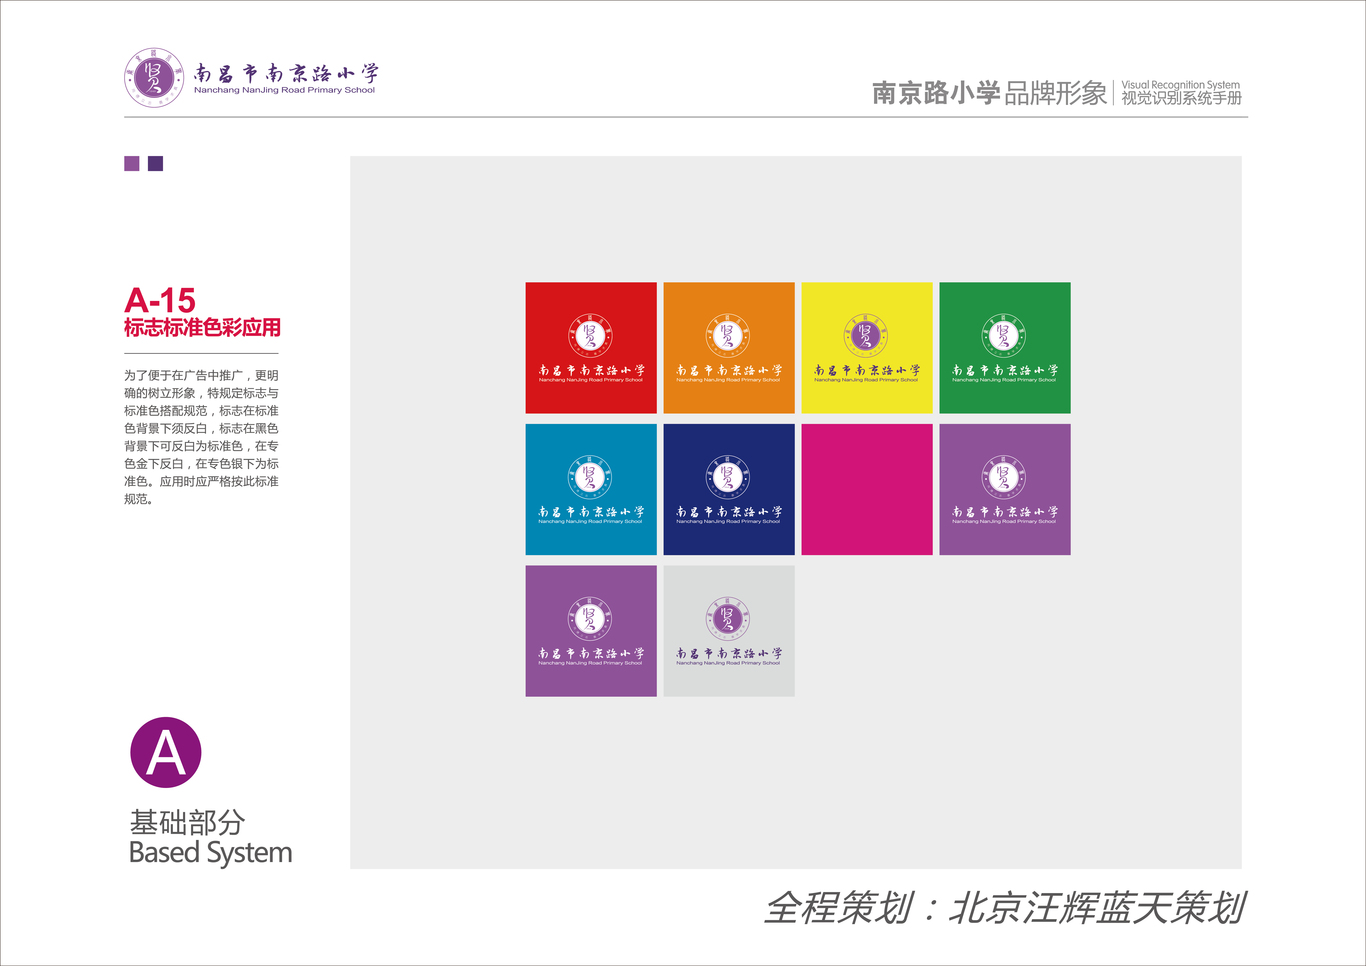The height and width of the screenshot is (966, 1366).
Task: Click the 'Based System' label
Action: click(211, 853)
